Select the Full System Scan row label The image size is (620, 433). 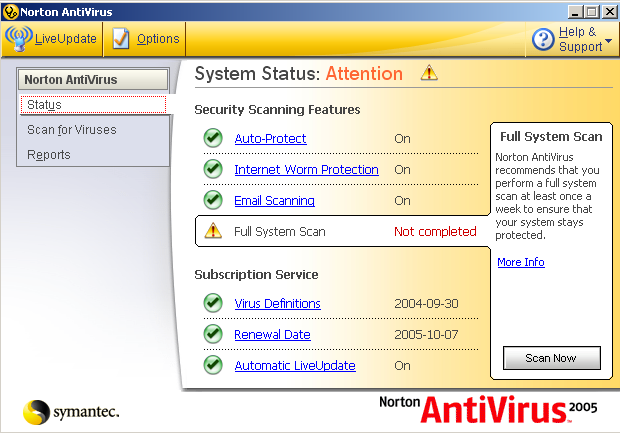coord(280,231)
